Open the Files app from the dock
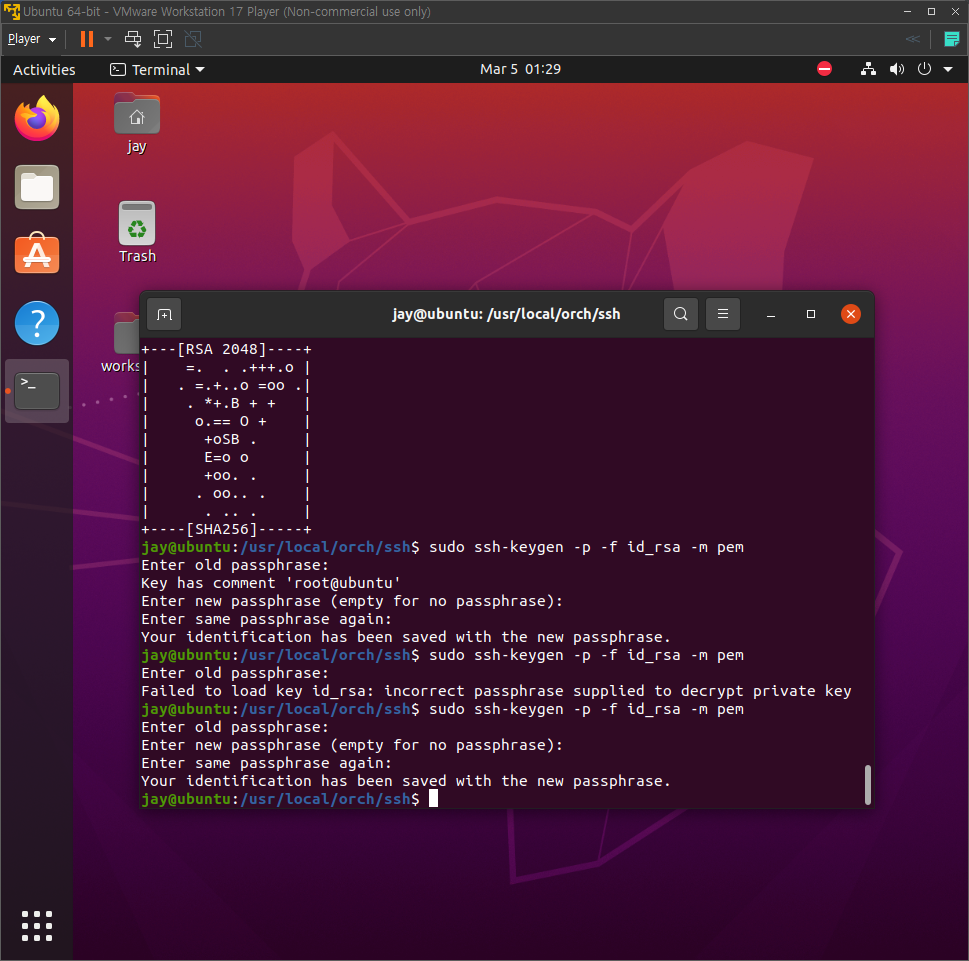The image size is (969, 961). coord(36,186)
